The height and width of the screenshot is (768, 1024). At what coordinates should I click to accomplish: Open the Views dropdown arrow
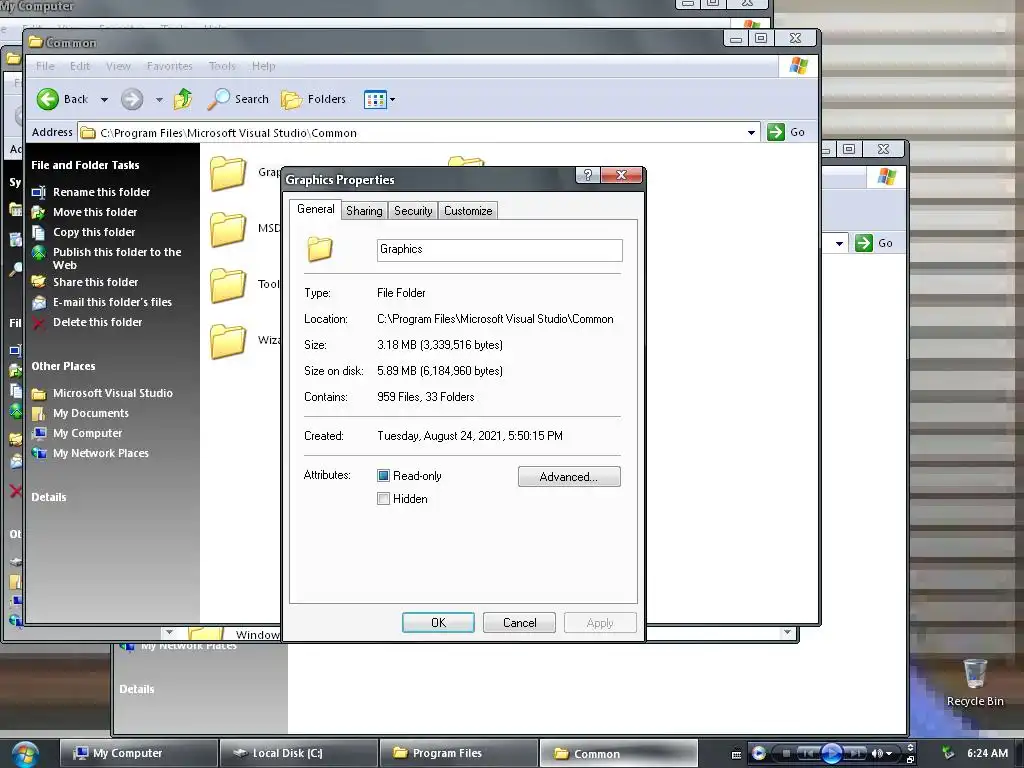click(x=392, y=100)
